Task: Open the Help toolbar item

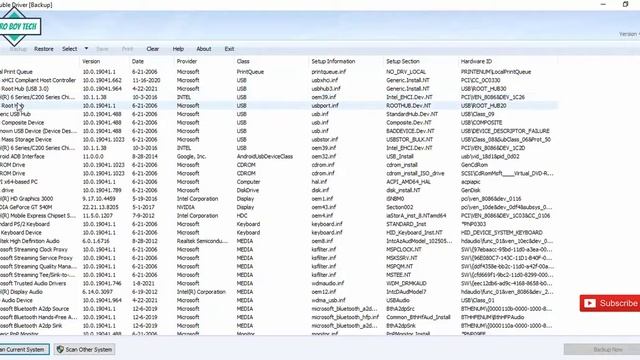Action: pyautogui.click(x=178, y=49)
